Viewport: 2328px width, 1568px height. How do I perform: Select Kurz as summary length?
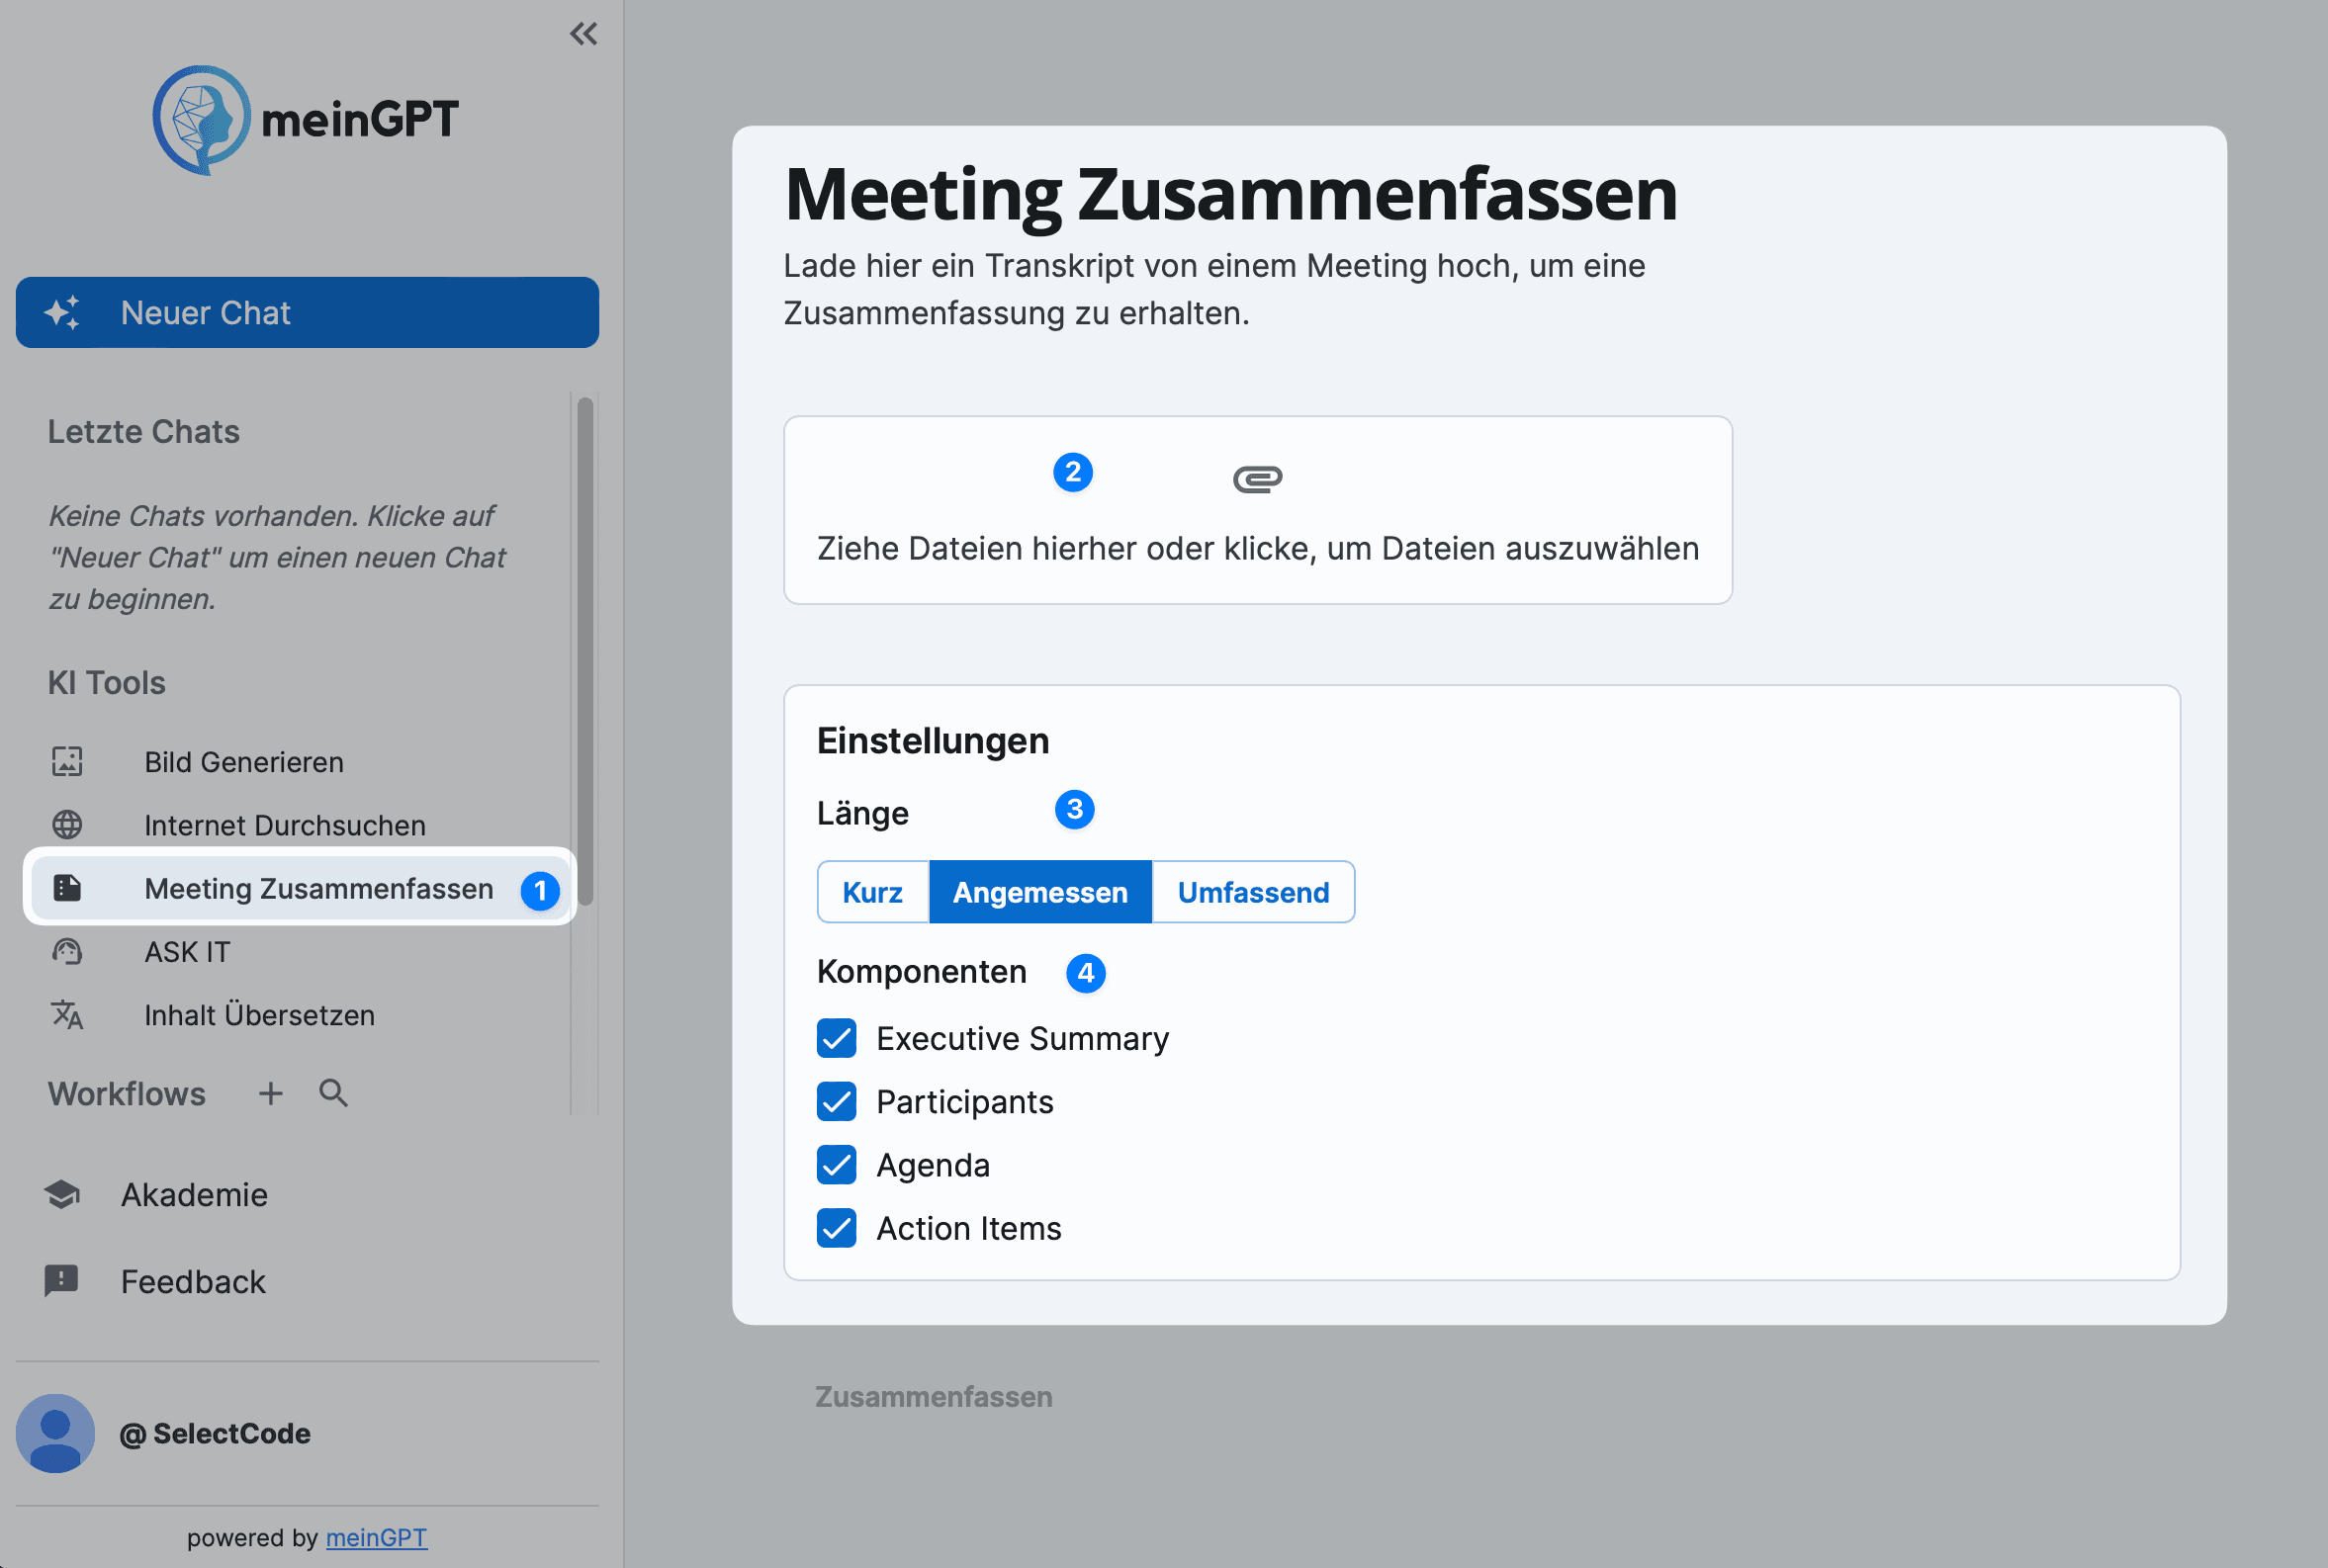click(872, 891)
